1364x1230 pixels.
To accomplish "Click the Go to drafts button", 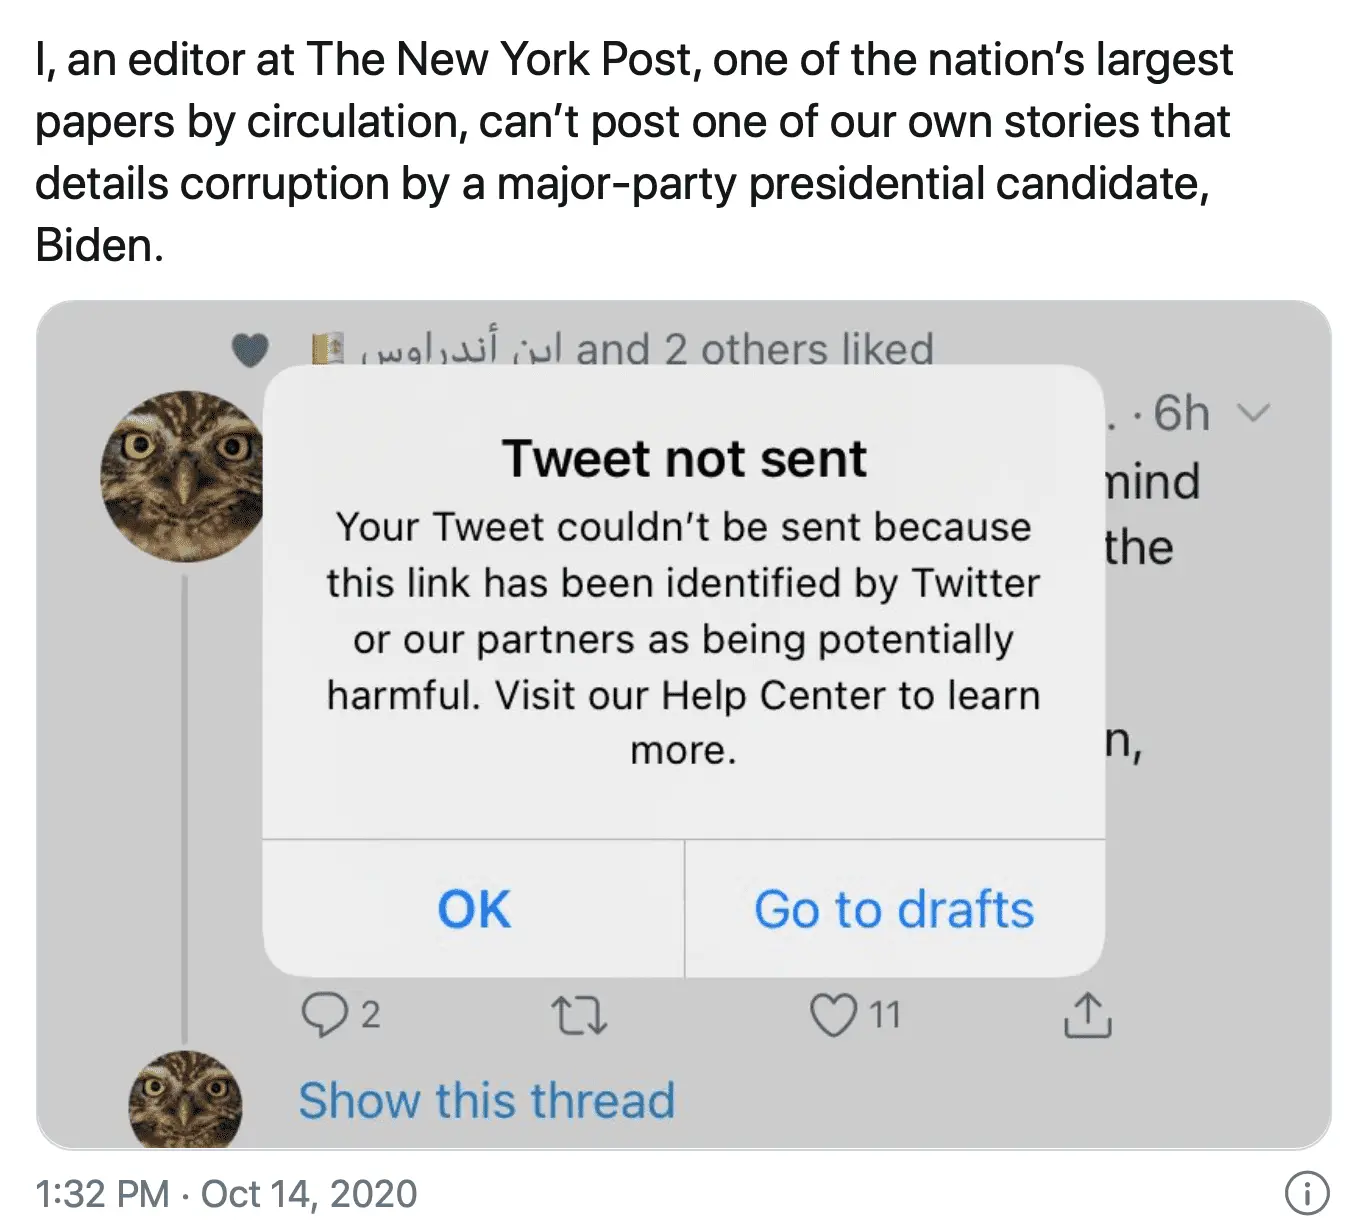I will 894,909.
